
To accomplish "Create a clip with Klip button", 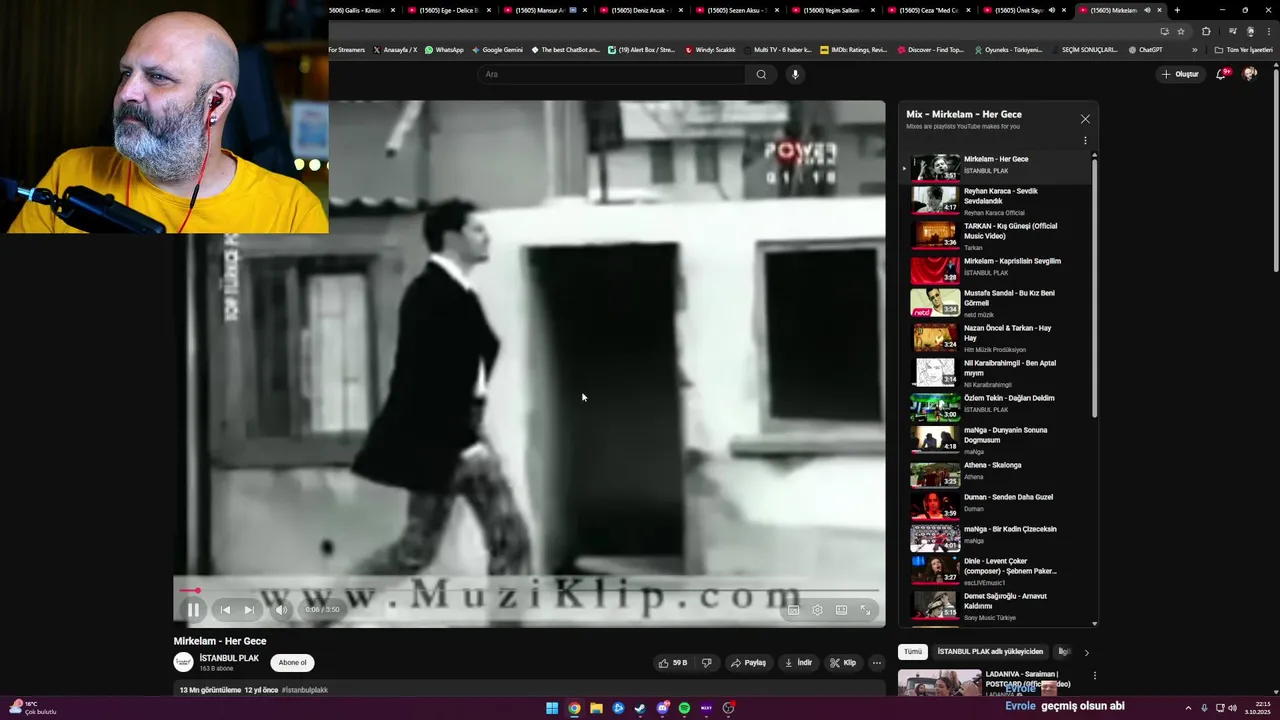I will pyautogui.click(x=843, y=663).
